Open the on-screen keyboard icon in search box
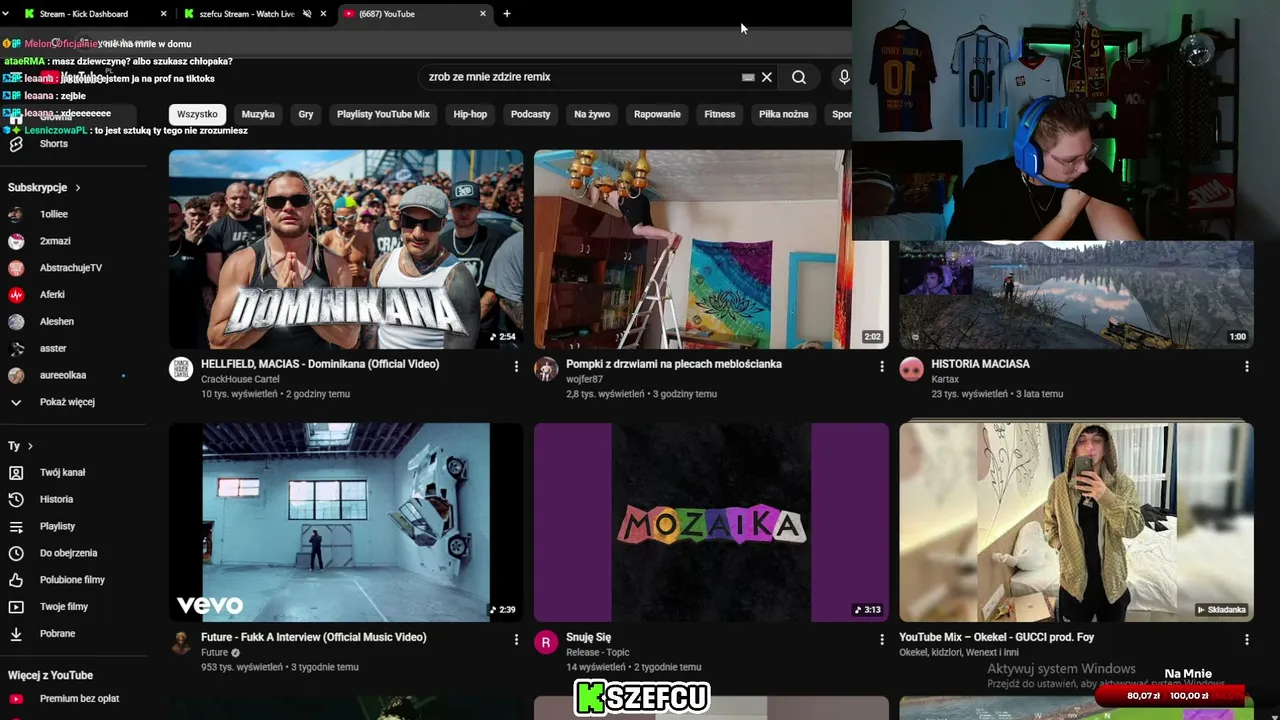1280x720 pixels. pyautogui.click(x=748, y=77)
